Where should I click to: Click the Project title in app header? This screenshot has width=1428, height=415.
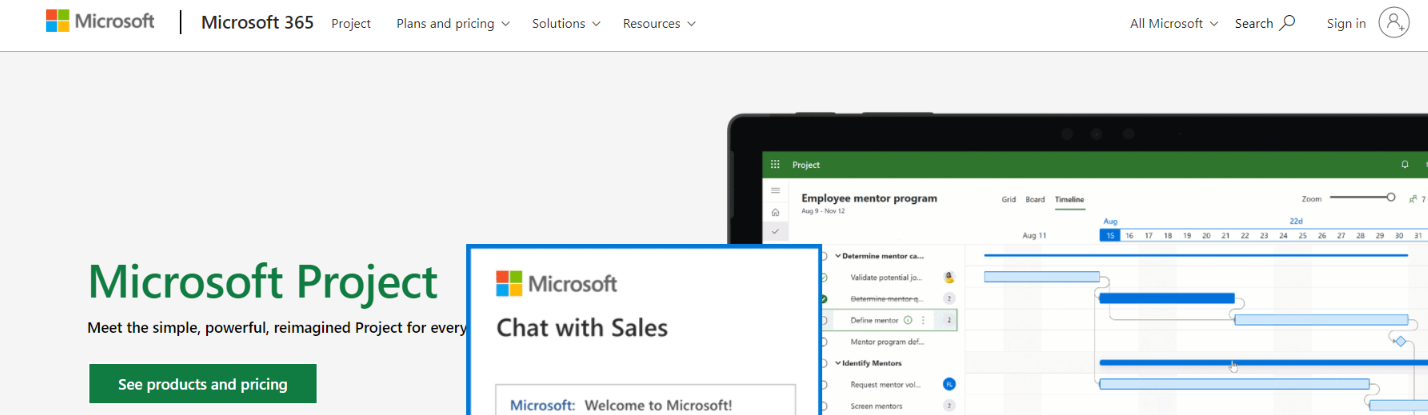click(x=806, y=164)
